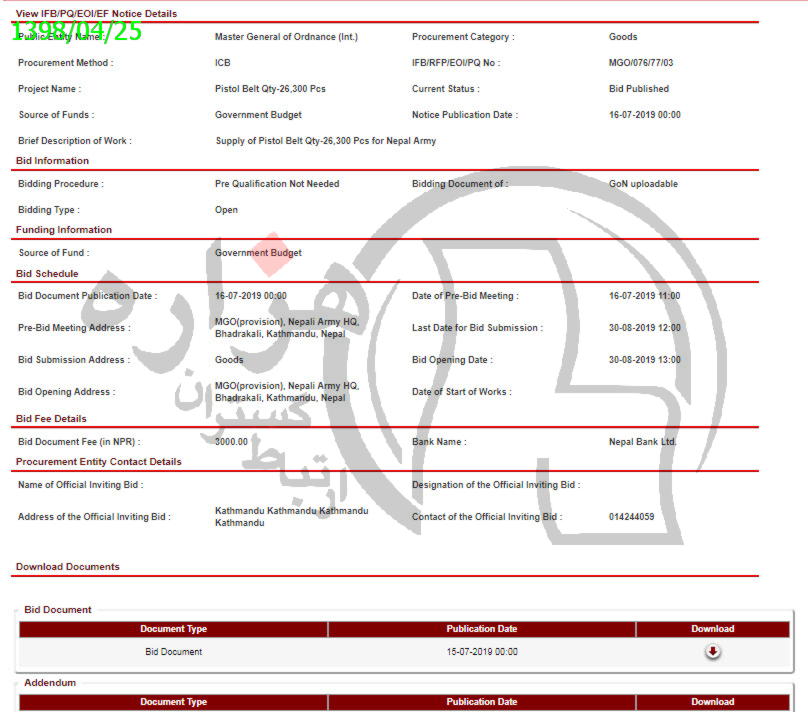Click the Nepal Bank Ltd. bank name
Image resolution: width=808 pixels, height=712 pixels.
coord(643,442)
